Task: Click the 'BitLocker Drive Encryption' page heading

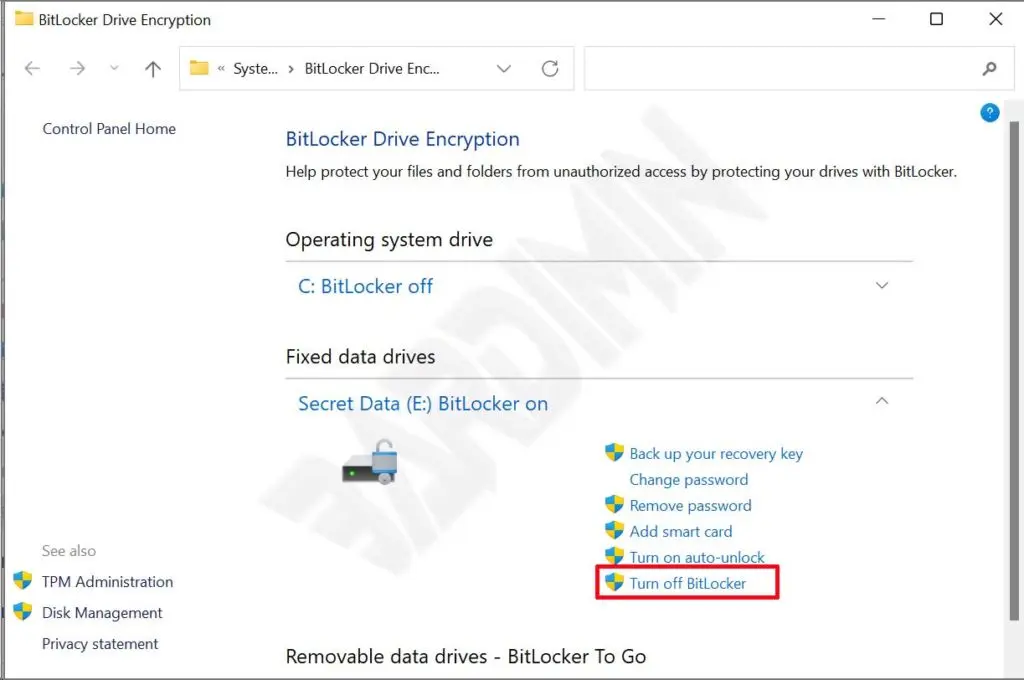Action: pyautogui.click(x=402, y=139)
